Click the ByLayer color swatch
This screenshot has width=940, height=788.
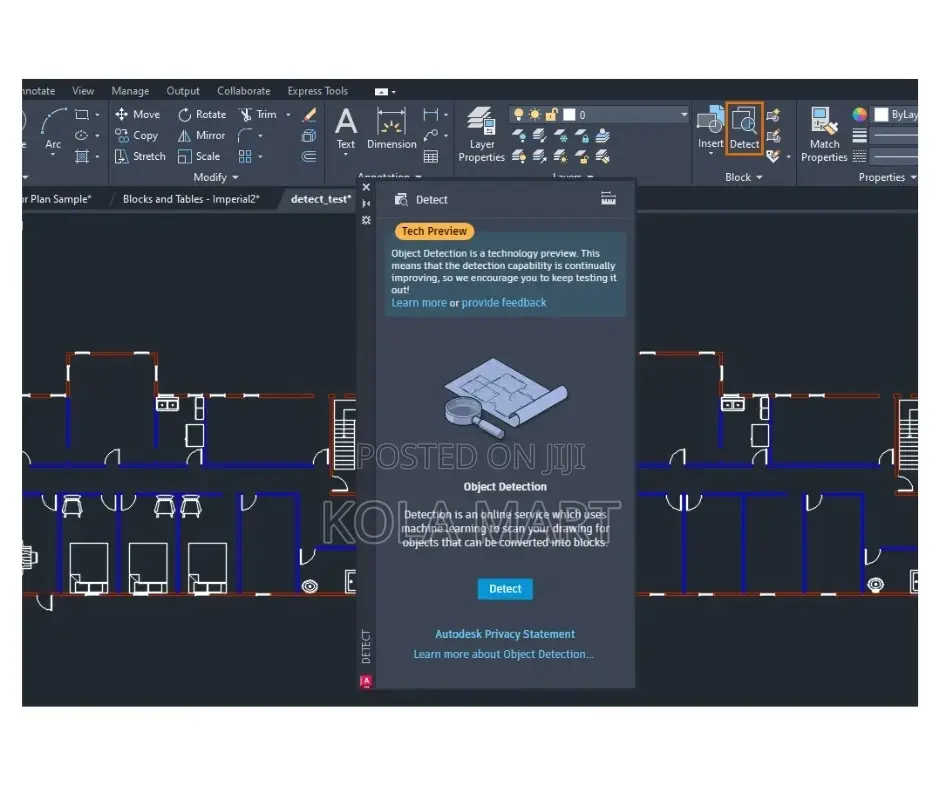[881, 114]
